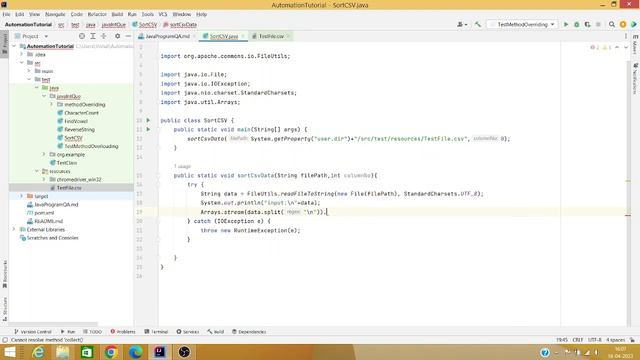The height and width of the screenshot is (360, 640).
Task: Open ReverseString class in tree
Action: [x=80, y=129]
